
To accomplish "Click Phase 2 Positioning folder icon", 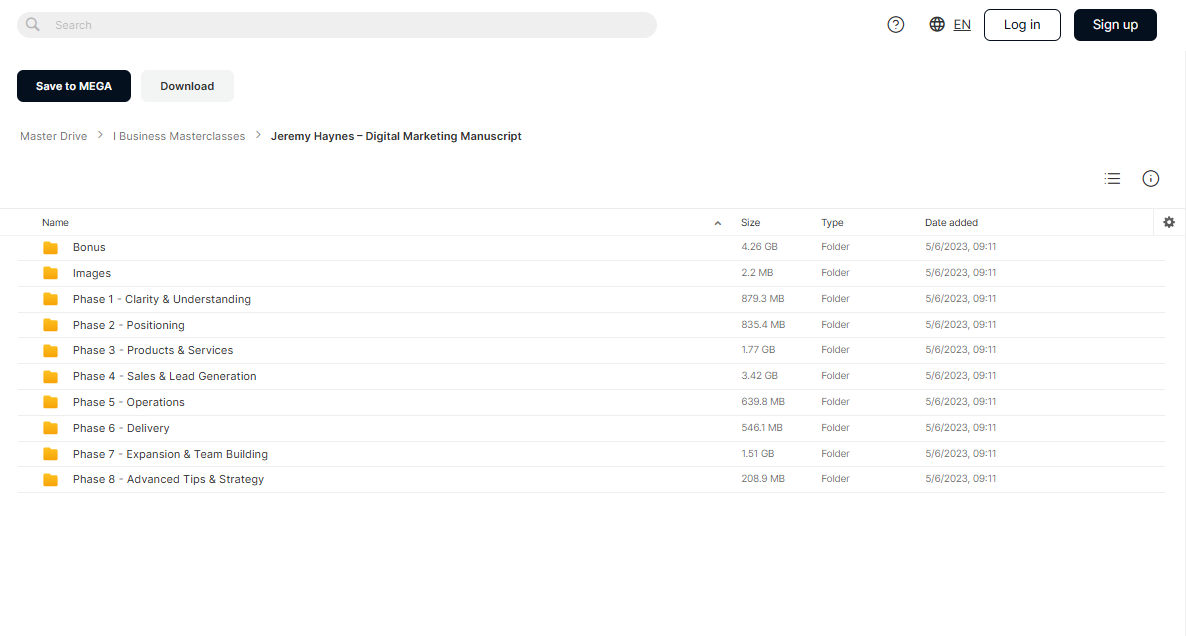I will click(x=51, y=325).
